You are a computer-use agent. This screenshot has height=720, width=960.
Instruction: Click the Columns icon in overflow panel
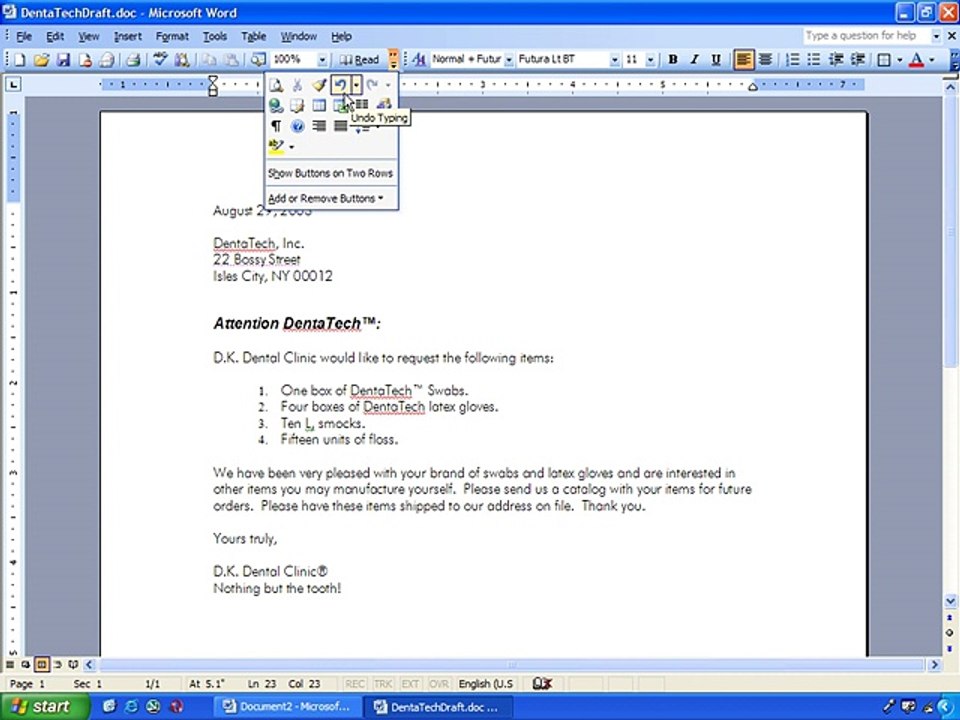point(362,105)
